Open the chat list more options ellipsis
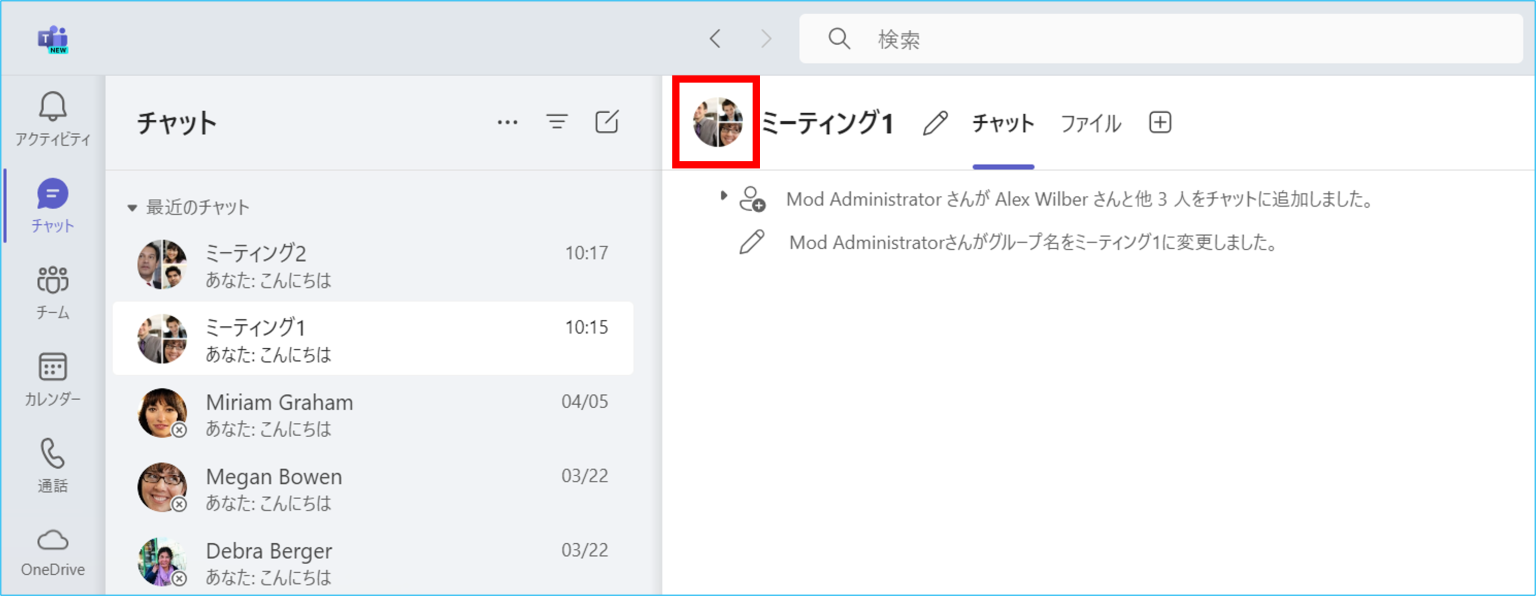The width and height of the screenshot is (1536, 596). click(x=508, y=122)
